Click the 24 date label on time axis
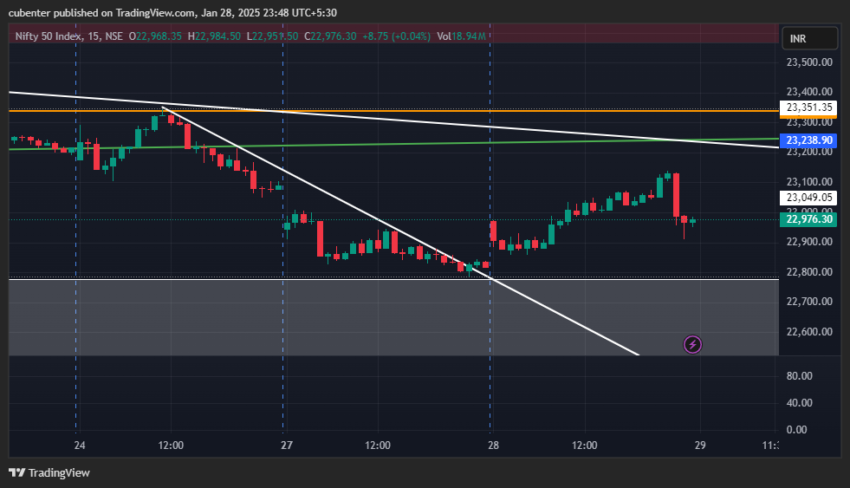 point(80,445)
